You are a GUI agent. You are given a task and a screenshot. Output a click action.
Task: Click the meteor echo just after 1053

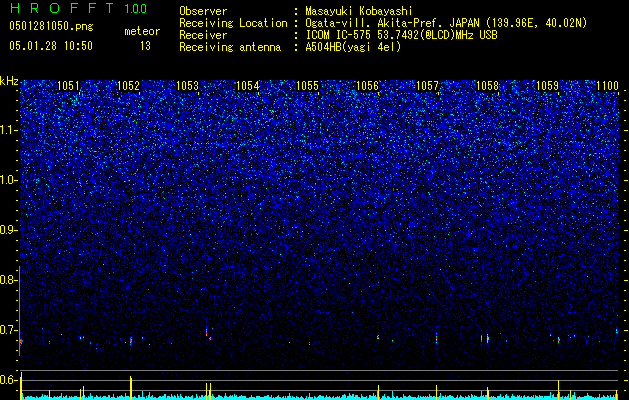point(207,334)
